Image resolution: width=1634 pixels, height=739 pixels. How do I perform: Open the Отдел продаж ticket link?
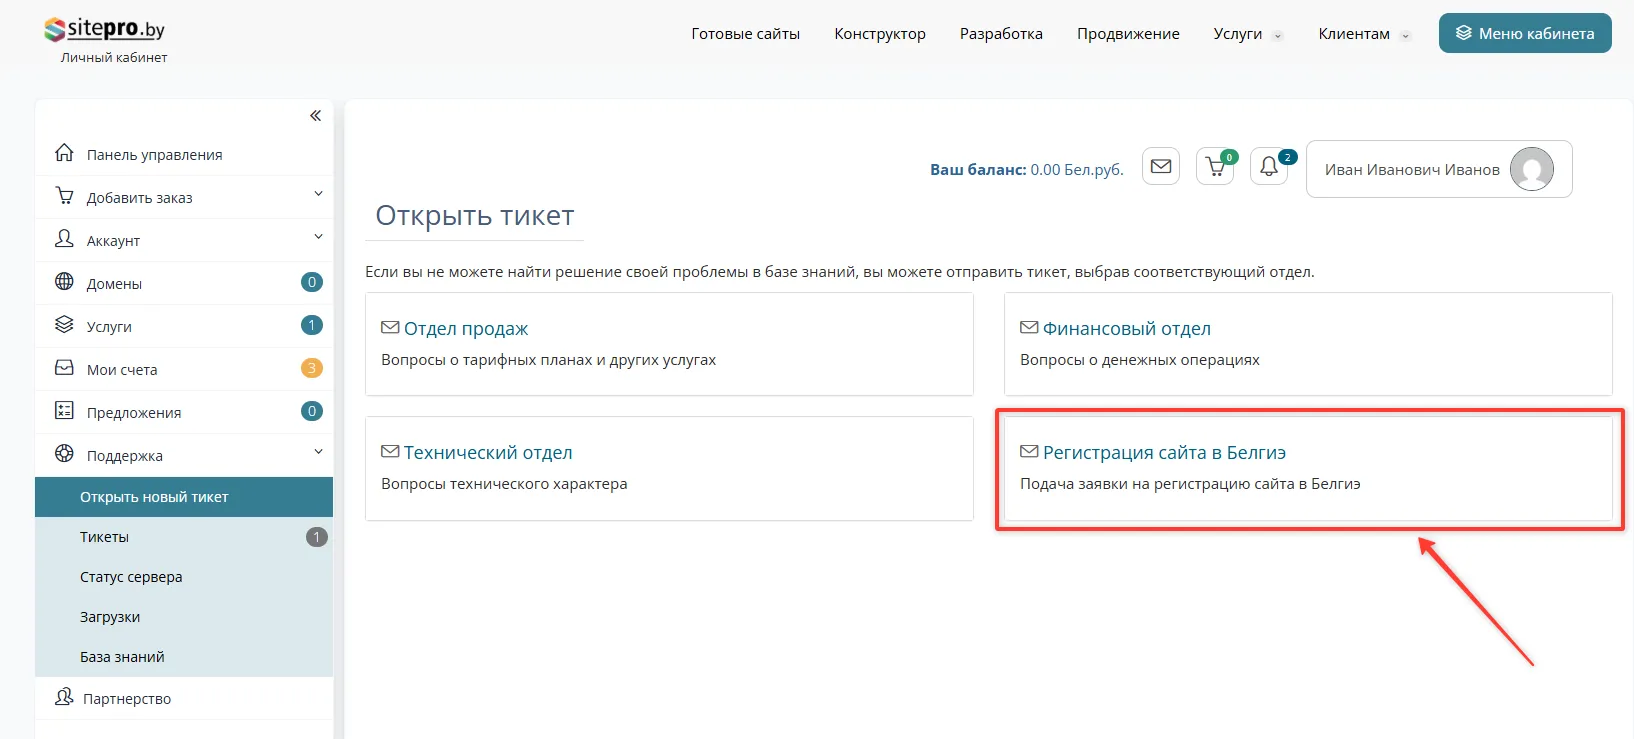pos(465,329)
